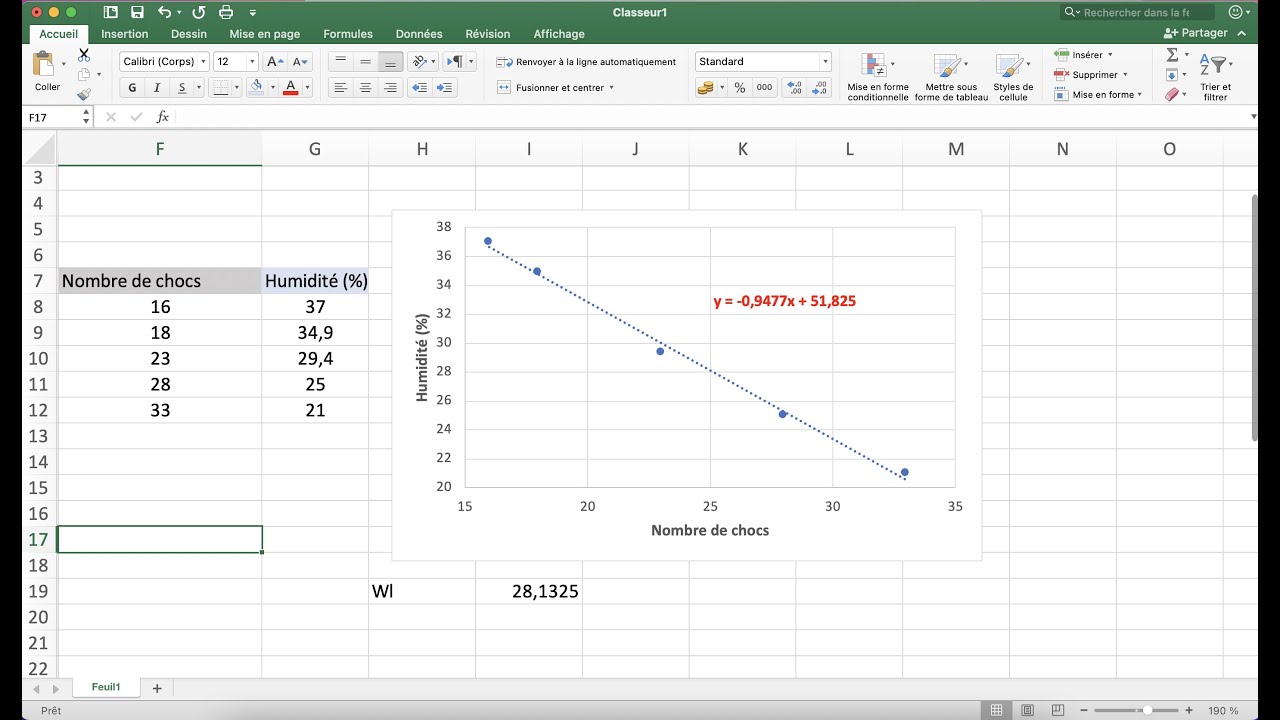
Task: Click the increase indent icon
Action: [445, 88]
